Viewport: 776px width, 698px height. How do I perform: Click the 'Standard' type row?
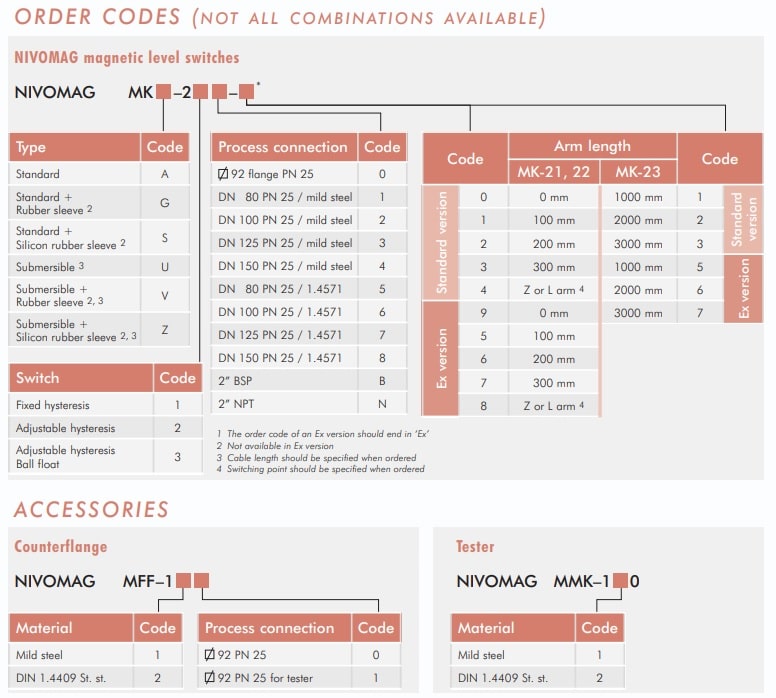coord(99,174)
